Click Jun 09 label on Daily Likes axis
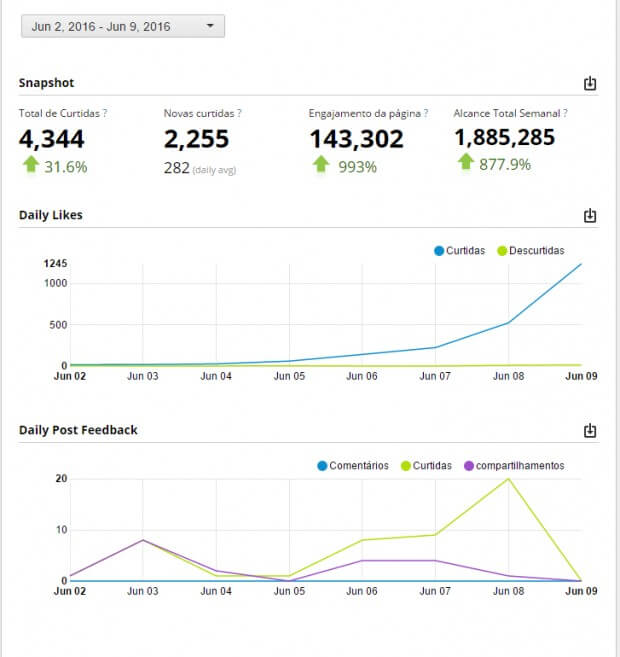620x657 pixels. click(x=581, y=376)
